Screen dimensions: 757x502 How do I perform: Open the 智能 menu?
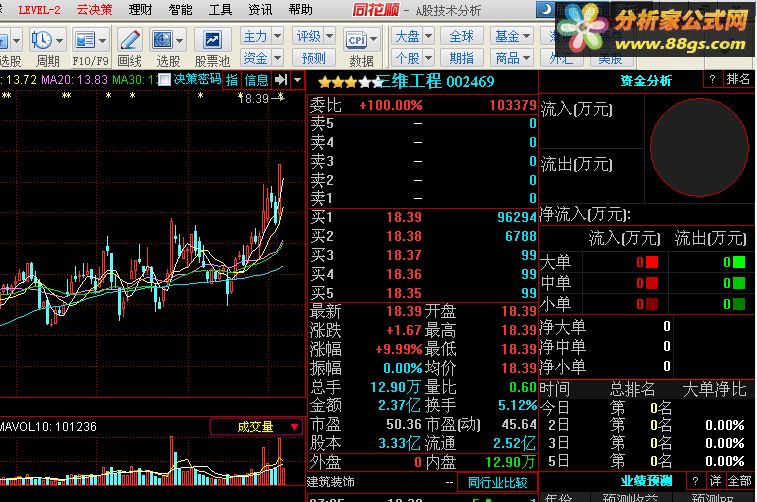(x=180, y=10)
